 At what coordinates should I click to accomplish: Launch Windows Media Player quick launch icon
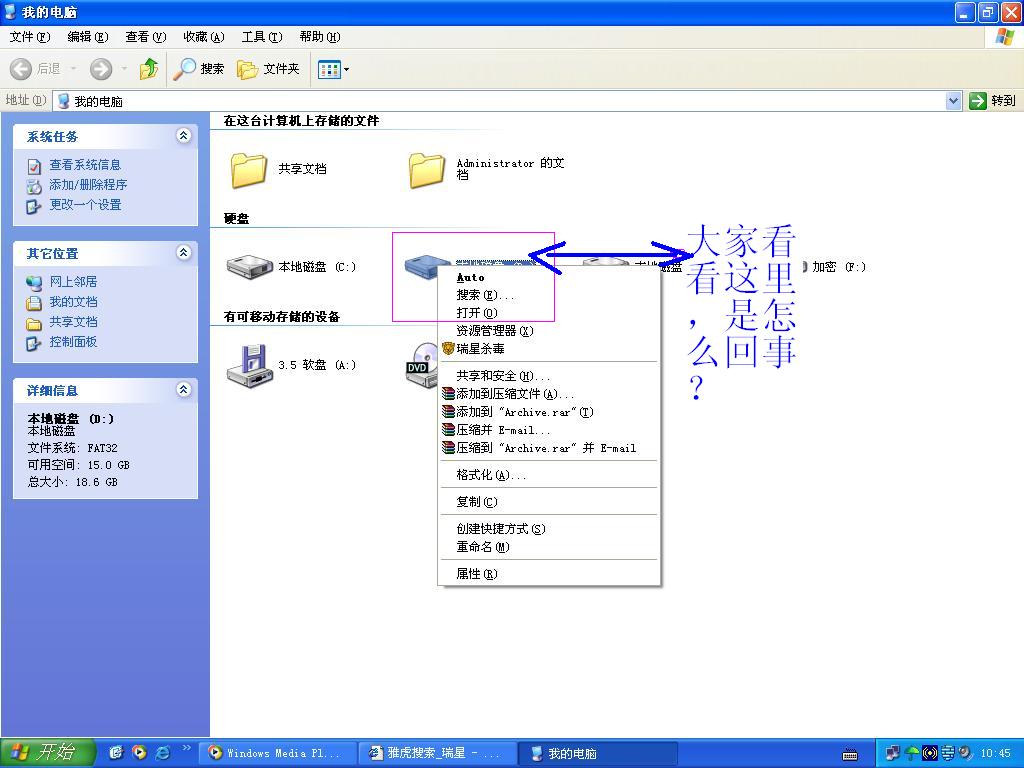point(139,753)
